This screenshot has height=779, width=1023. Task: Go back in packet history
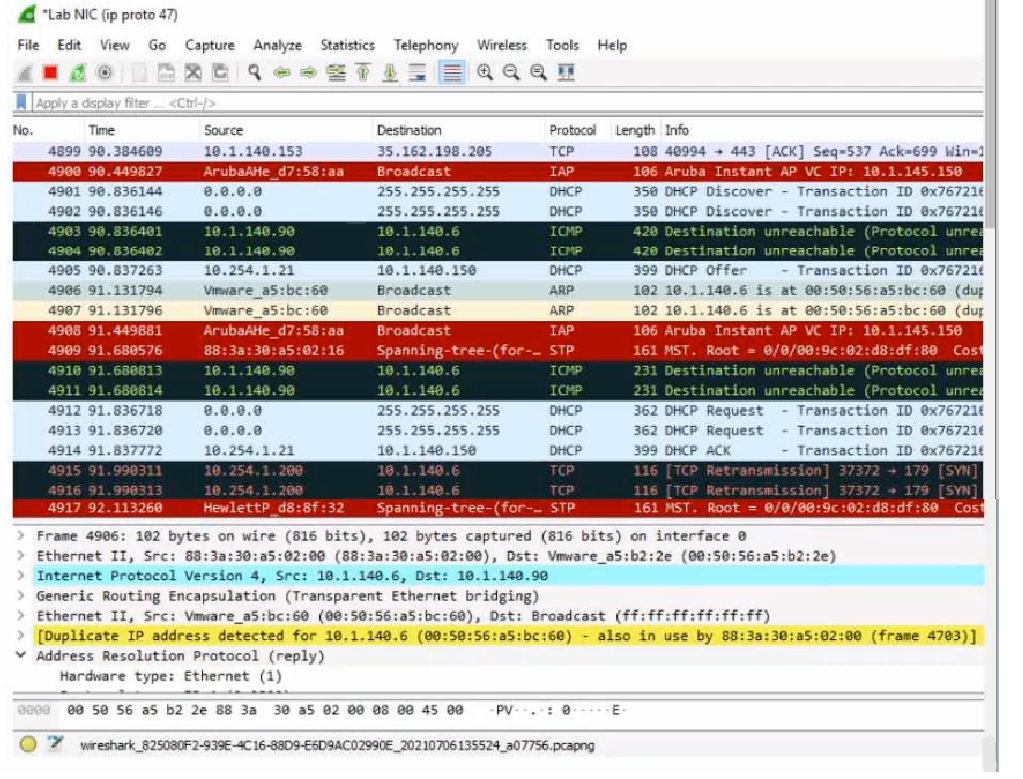point(282,73)
